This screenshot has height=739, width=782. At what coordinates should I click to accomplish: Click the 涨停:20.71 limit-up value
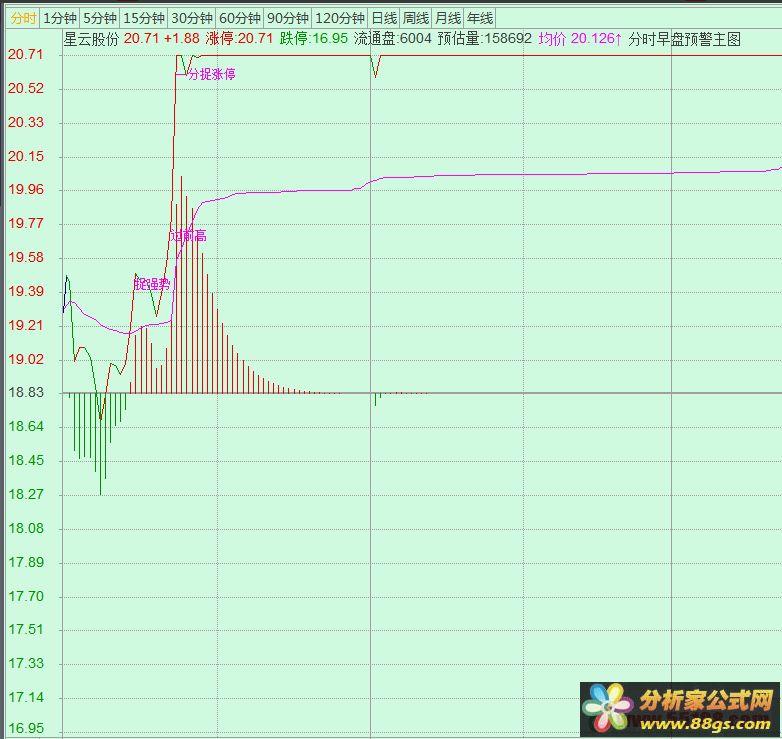(239, 38)
